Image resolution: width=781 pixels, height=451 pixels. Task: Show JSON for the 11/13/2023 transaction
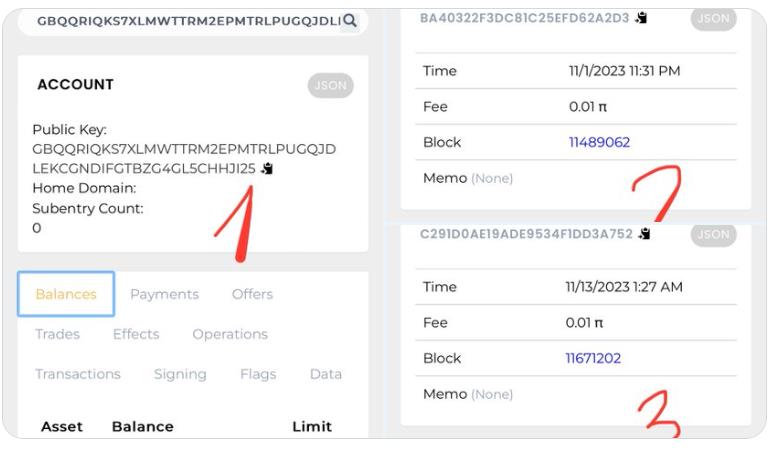tap(713, 234)
